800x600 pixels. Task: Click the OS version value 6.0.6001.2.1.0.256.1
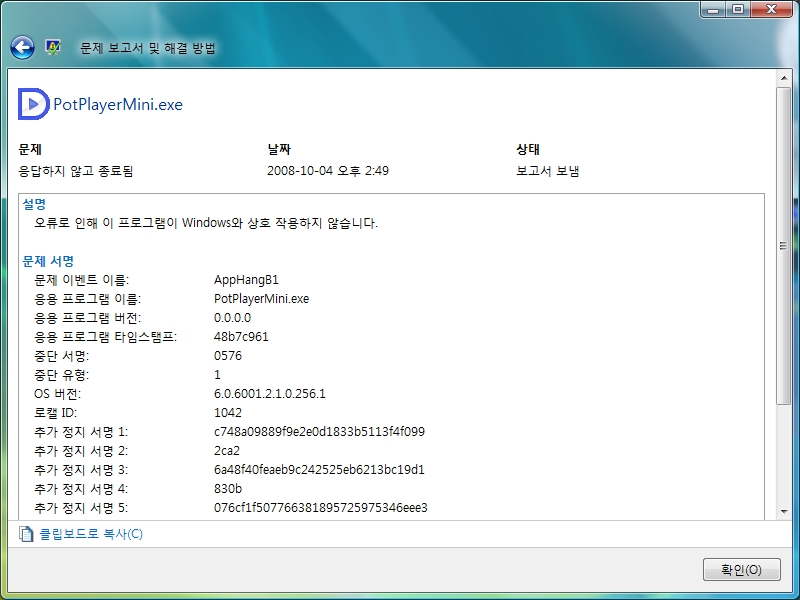tap(270, 393)
